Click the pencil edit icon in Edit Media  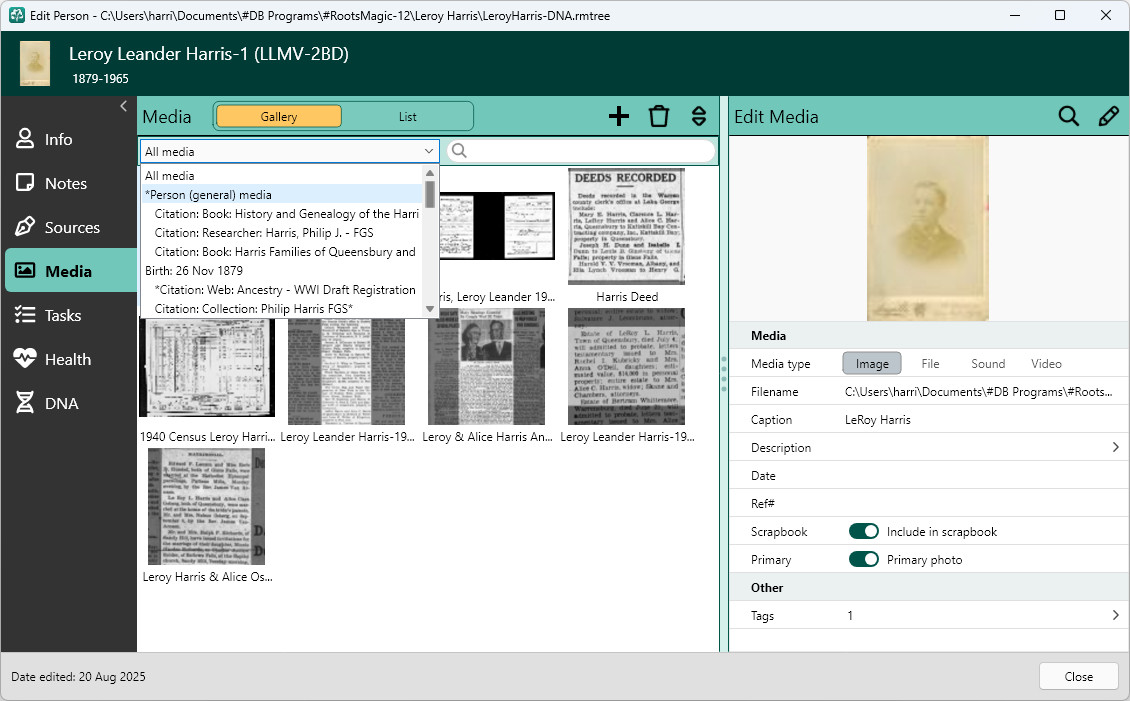(1108, 116)
